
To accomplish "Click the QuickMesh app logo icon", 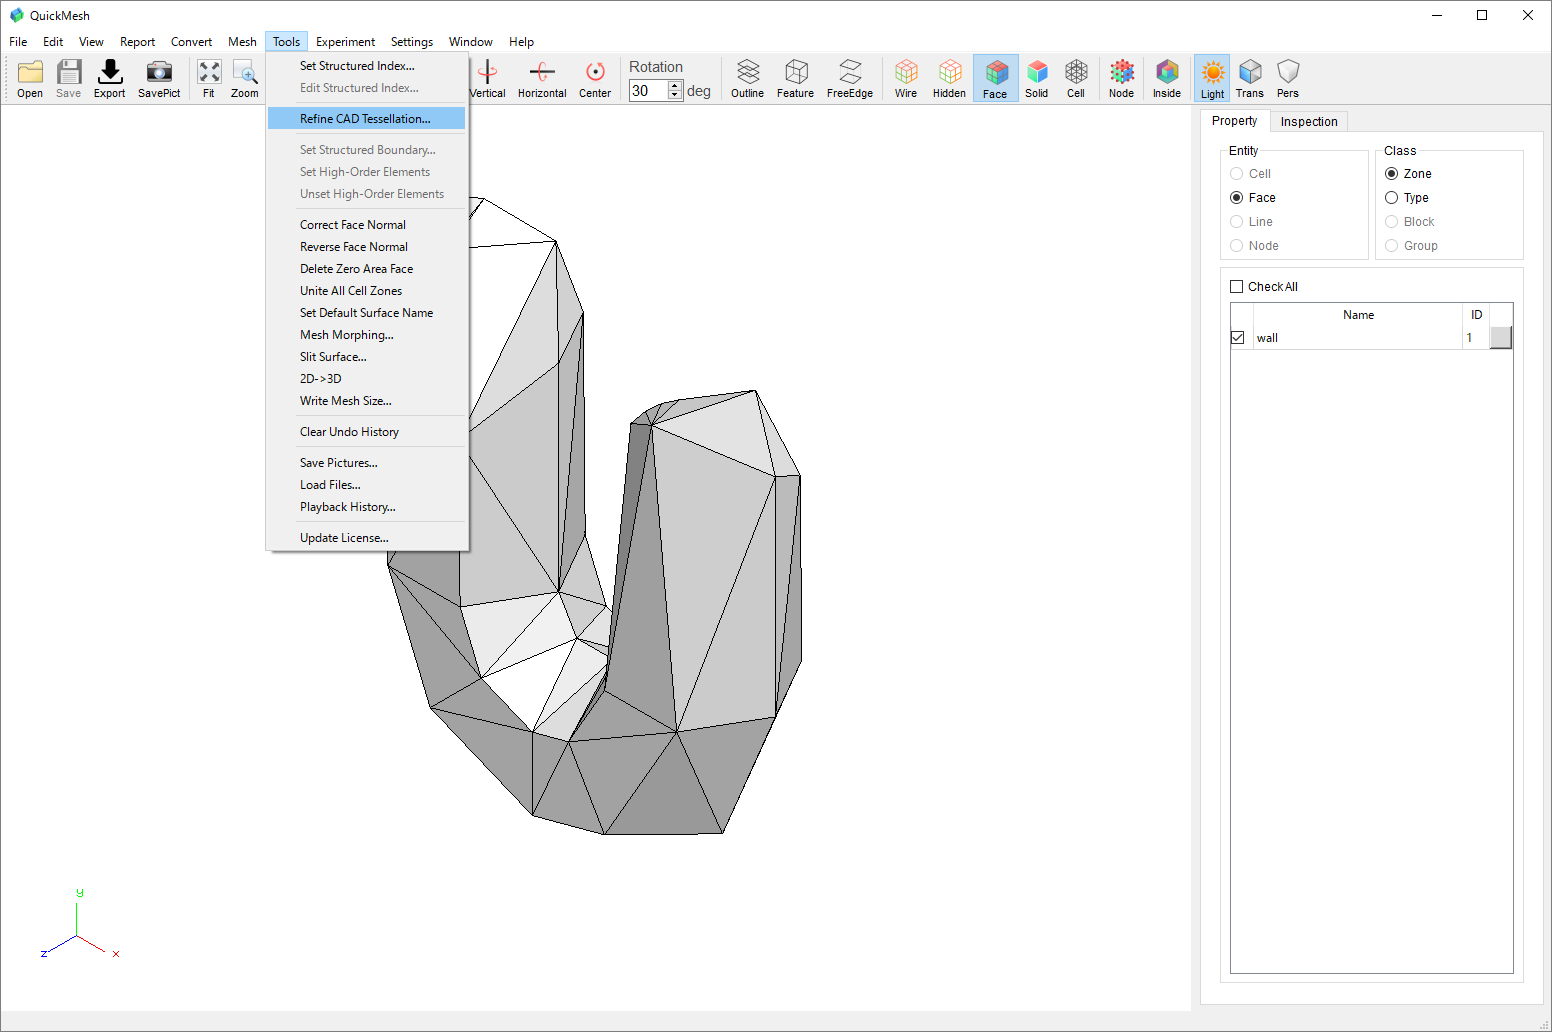I will (17, 15).
